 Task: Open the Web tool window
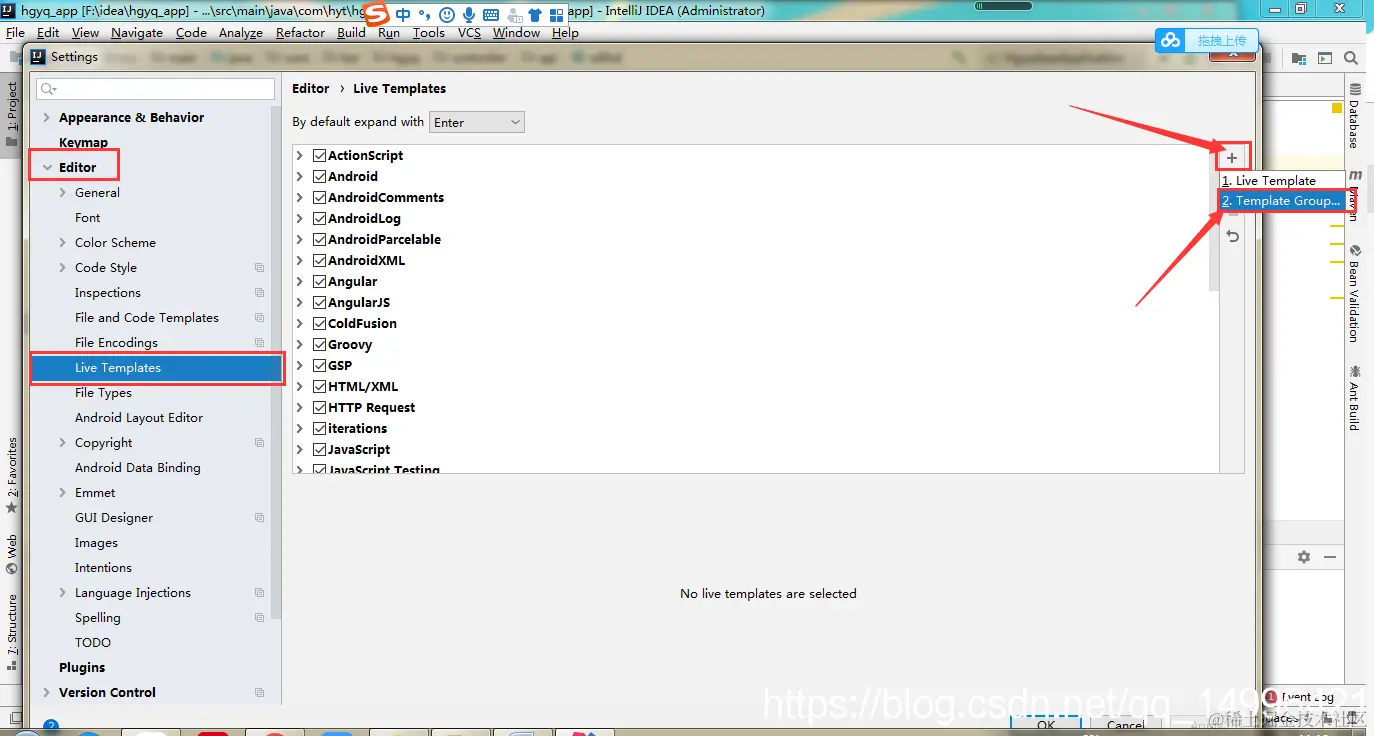click(x=12, y=555)
